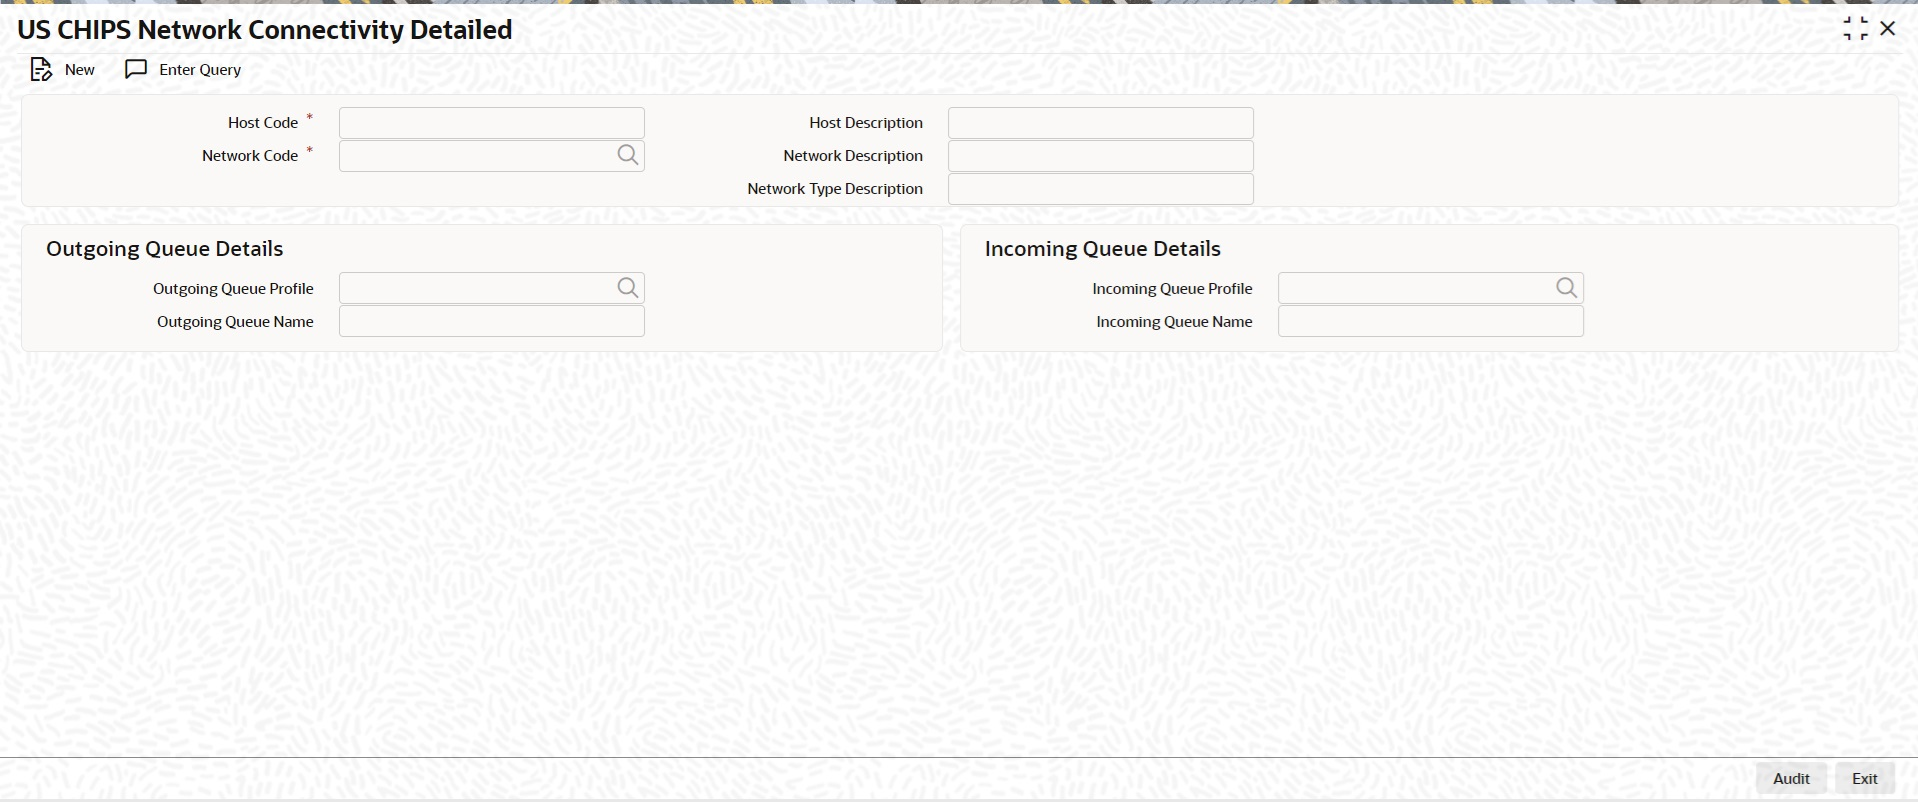The height and width of the screenshot is (802, 1918).
Task: Click the Network Description field
Action: [x=1101, y=156]
